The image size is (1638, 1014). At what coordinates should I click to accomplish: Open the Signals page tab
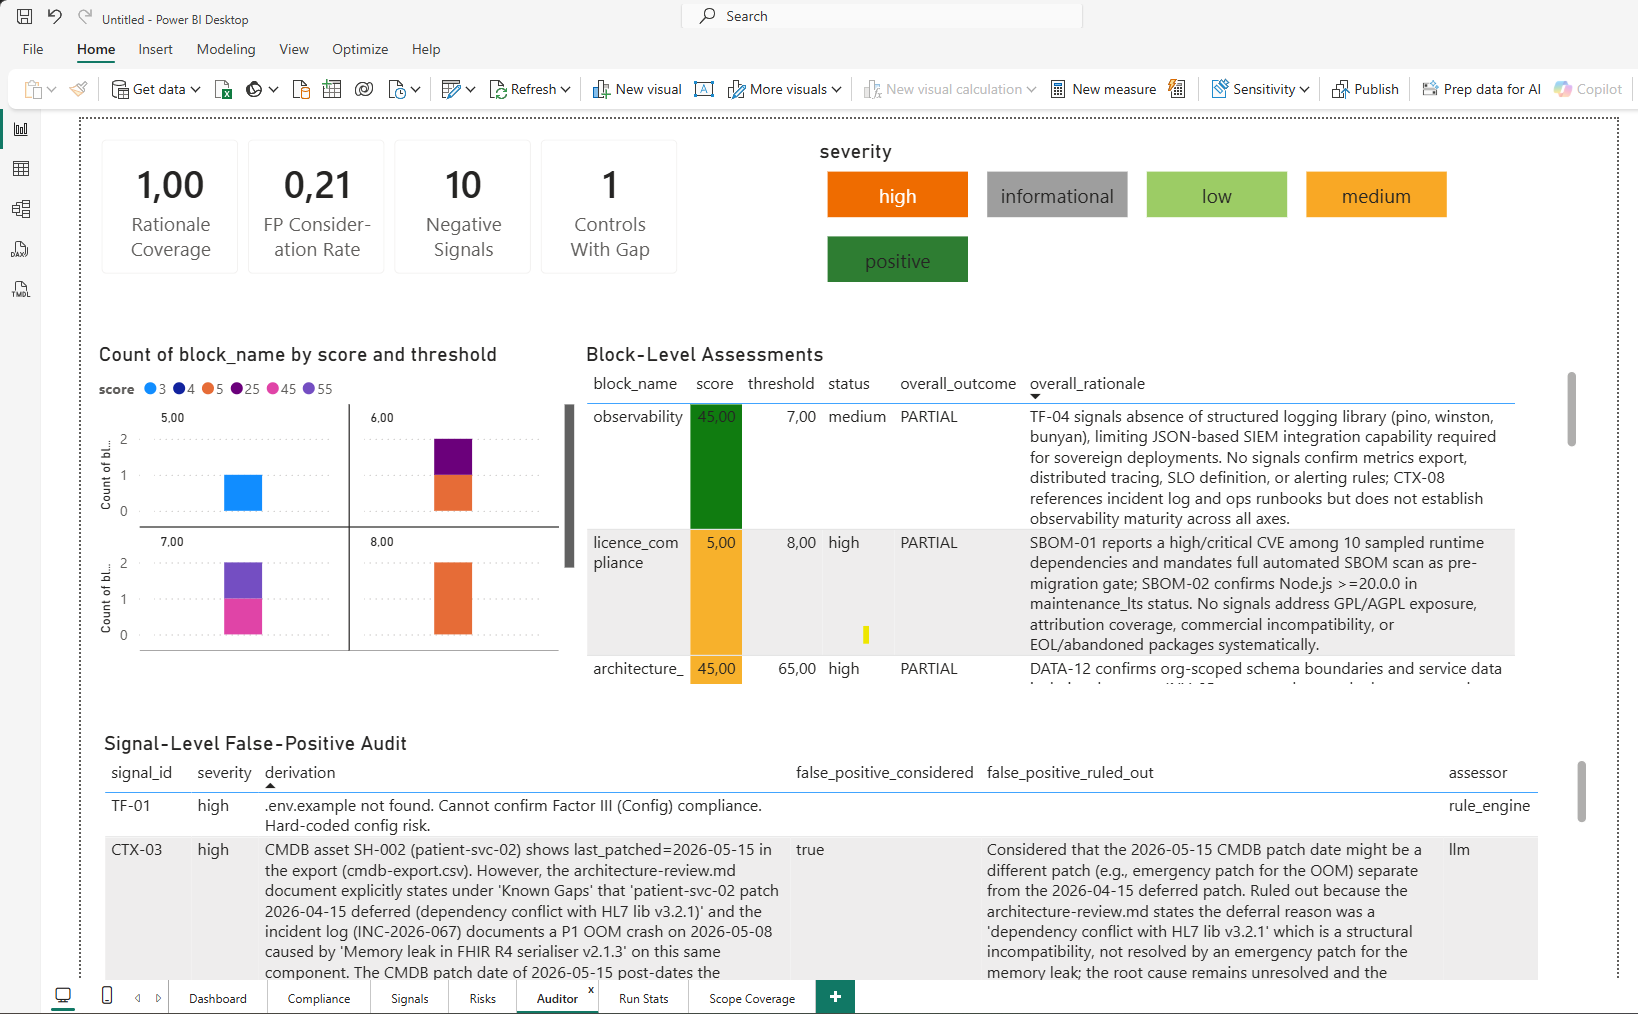click(x=410, y=998)
